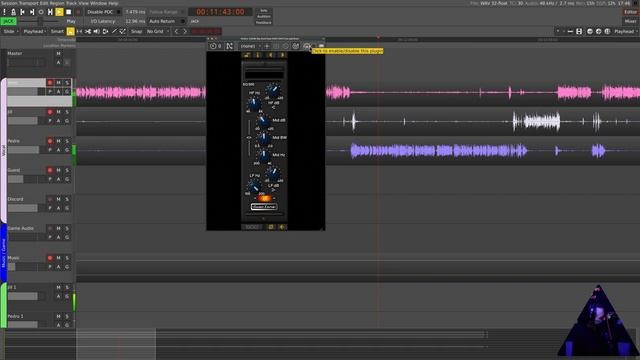This screenshot has height=360, width=640.
Task: Click the plugin window pin icon
Action: coord(229,46)
